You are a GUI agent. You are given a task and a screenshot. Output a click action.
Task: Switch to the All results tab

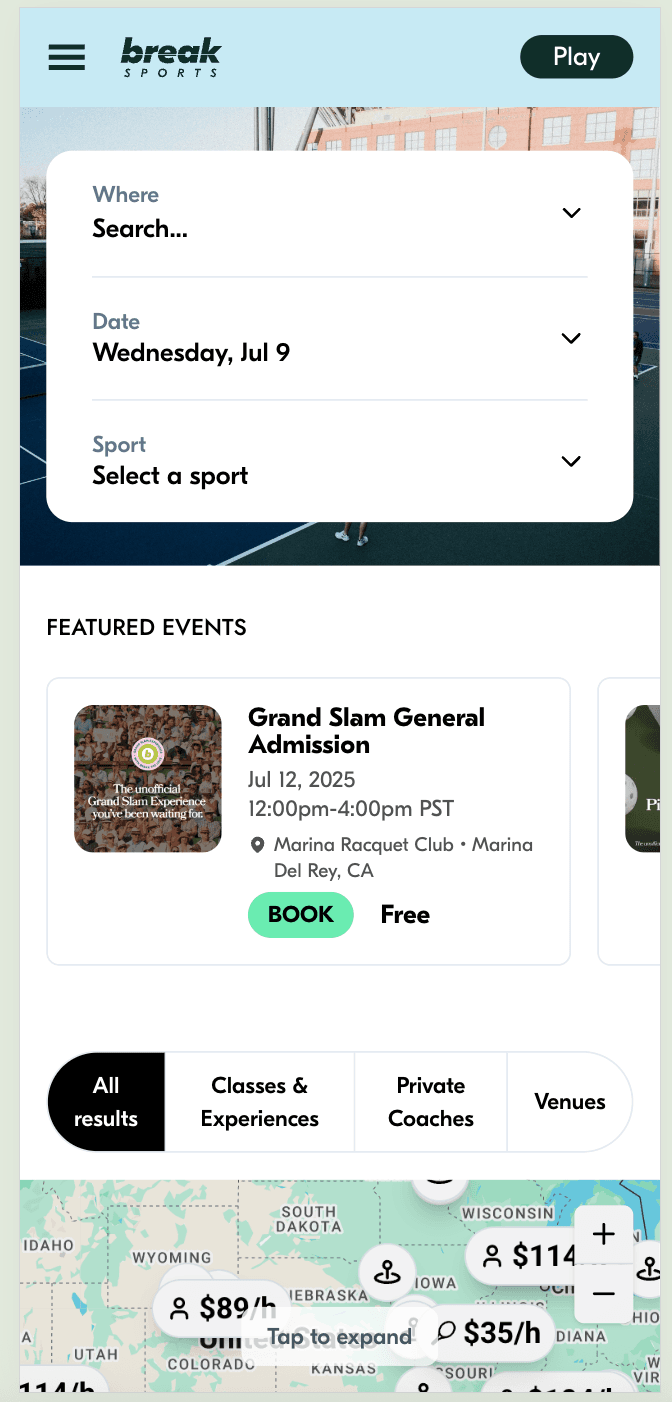pos(106,1102)
